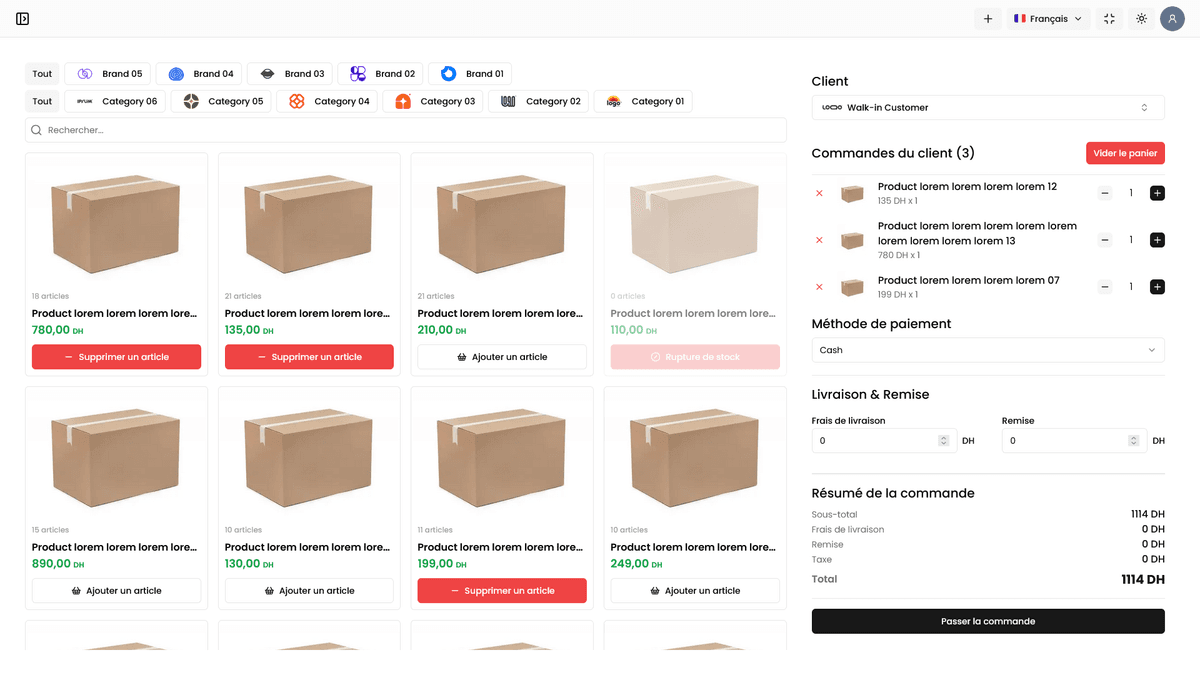The width and height of the screenshot is (1200, 675).
Task: Click the 1114 DH total amount
Action: [x=1143, y=579]
